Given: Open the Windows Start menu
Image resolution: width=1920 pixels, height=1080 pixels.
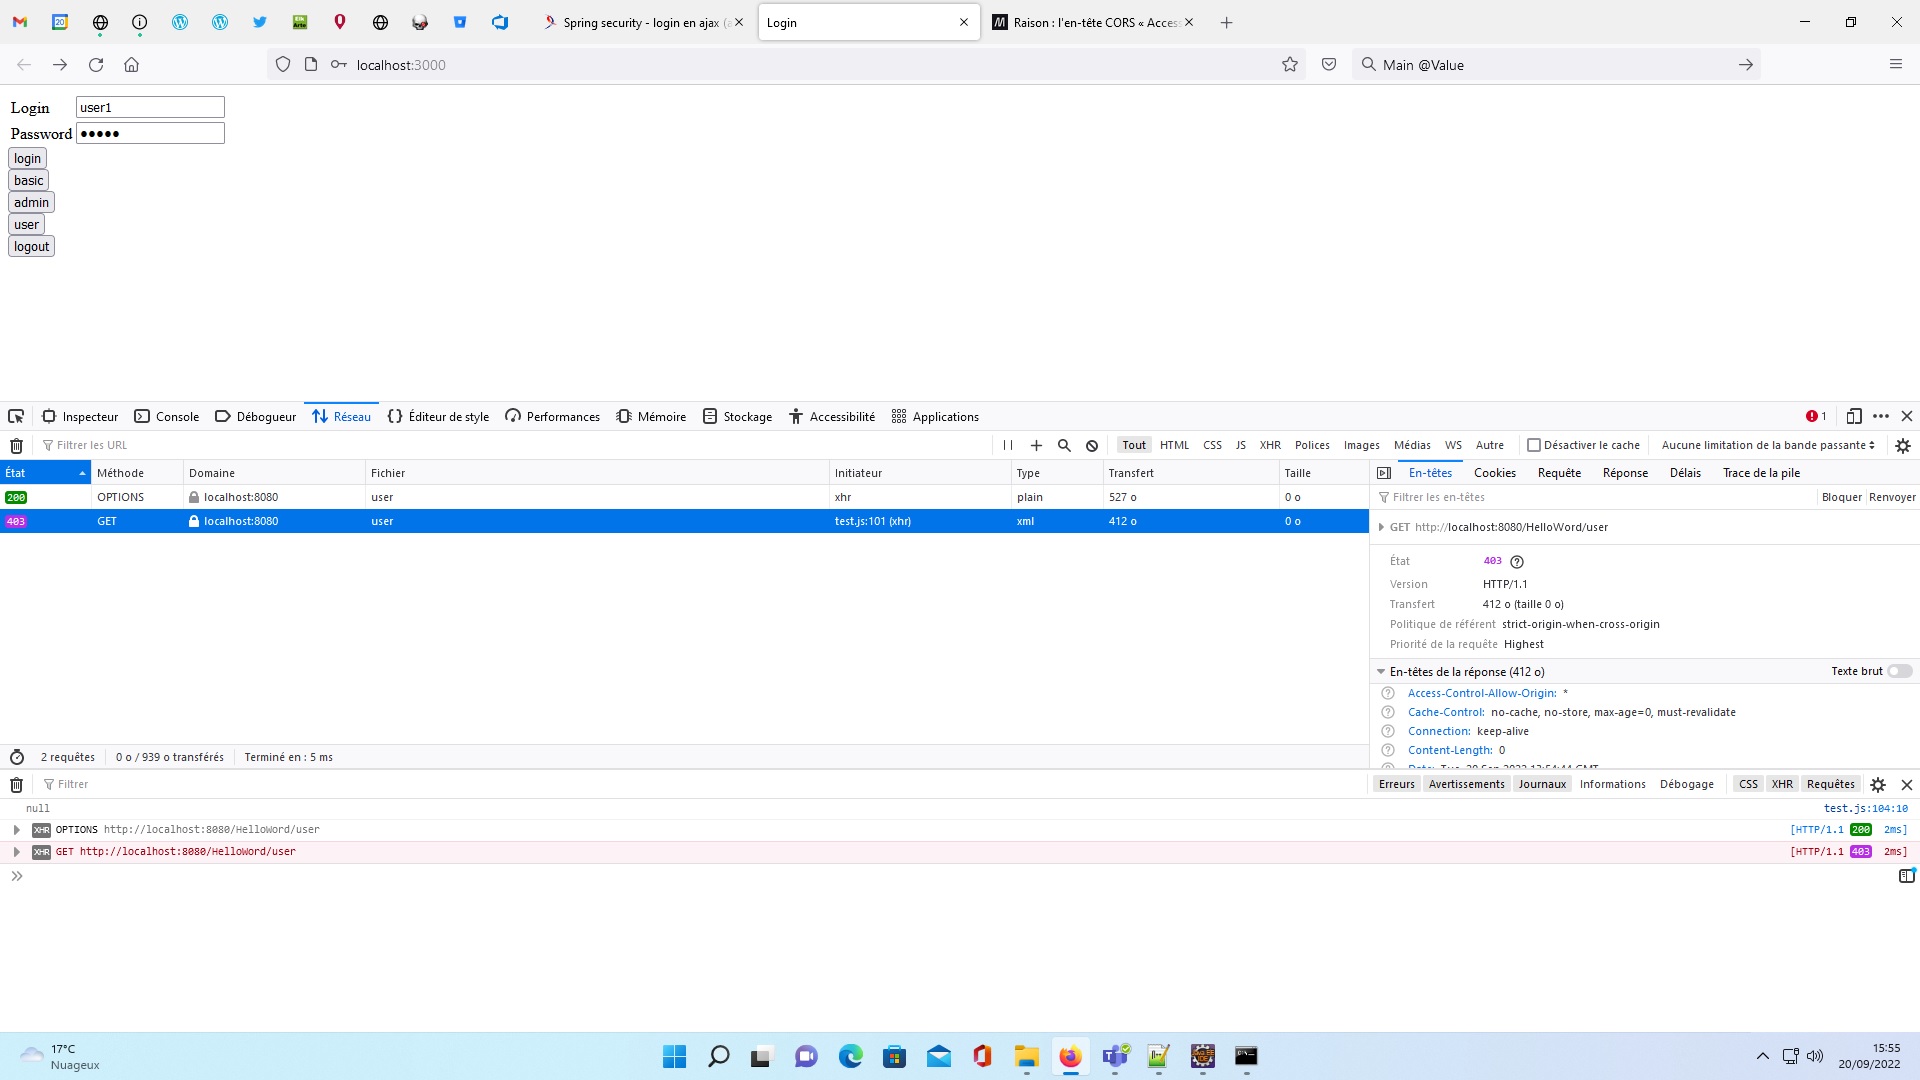Looking at the screenshot, I should click(675, 1056).
